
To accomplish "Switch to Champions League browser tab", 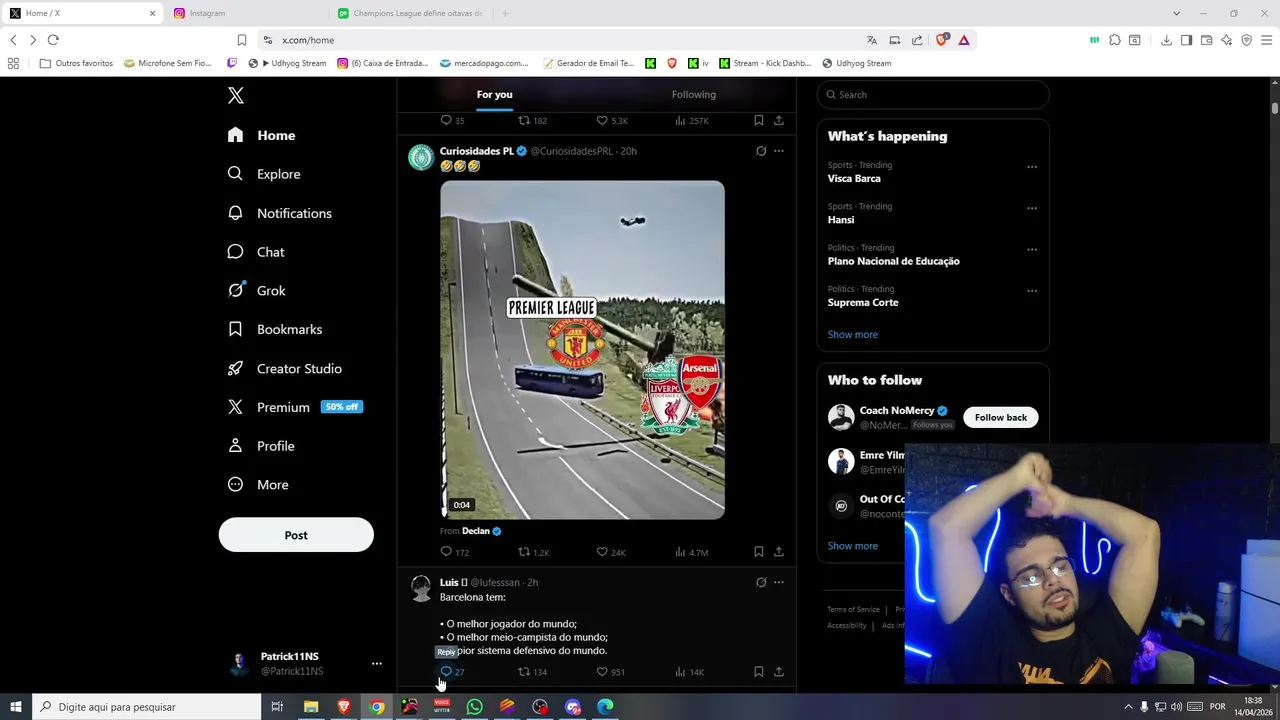I will 410,13.
